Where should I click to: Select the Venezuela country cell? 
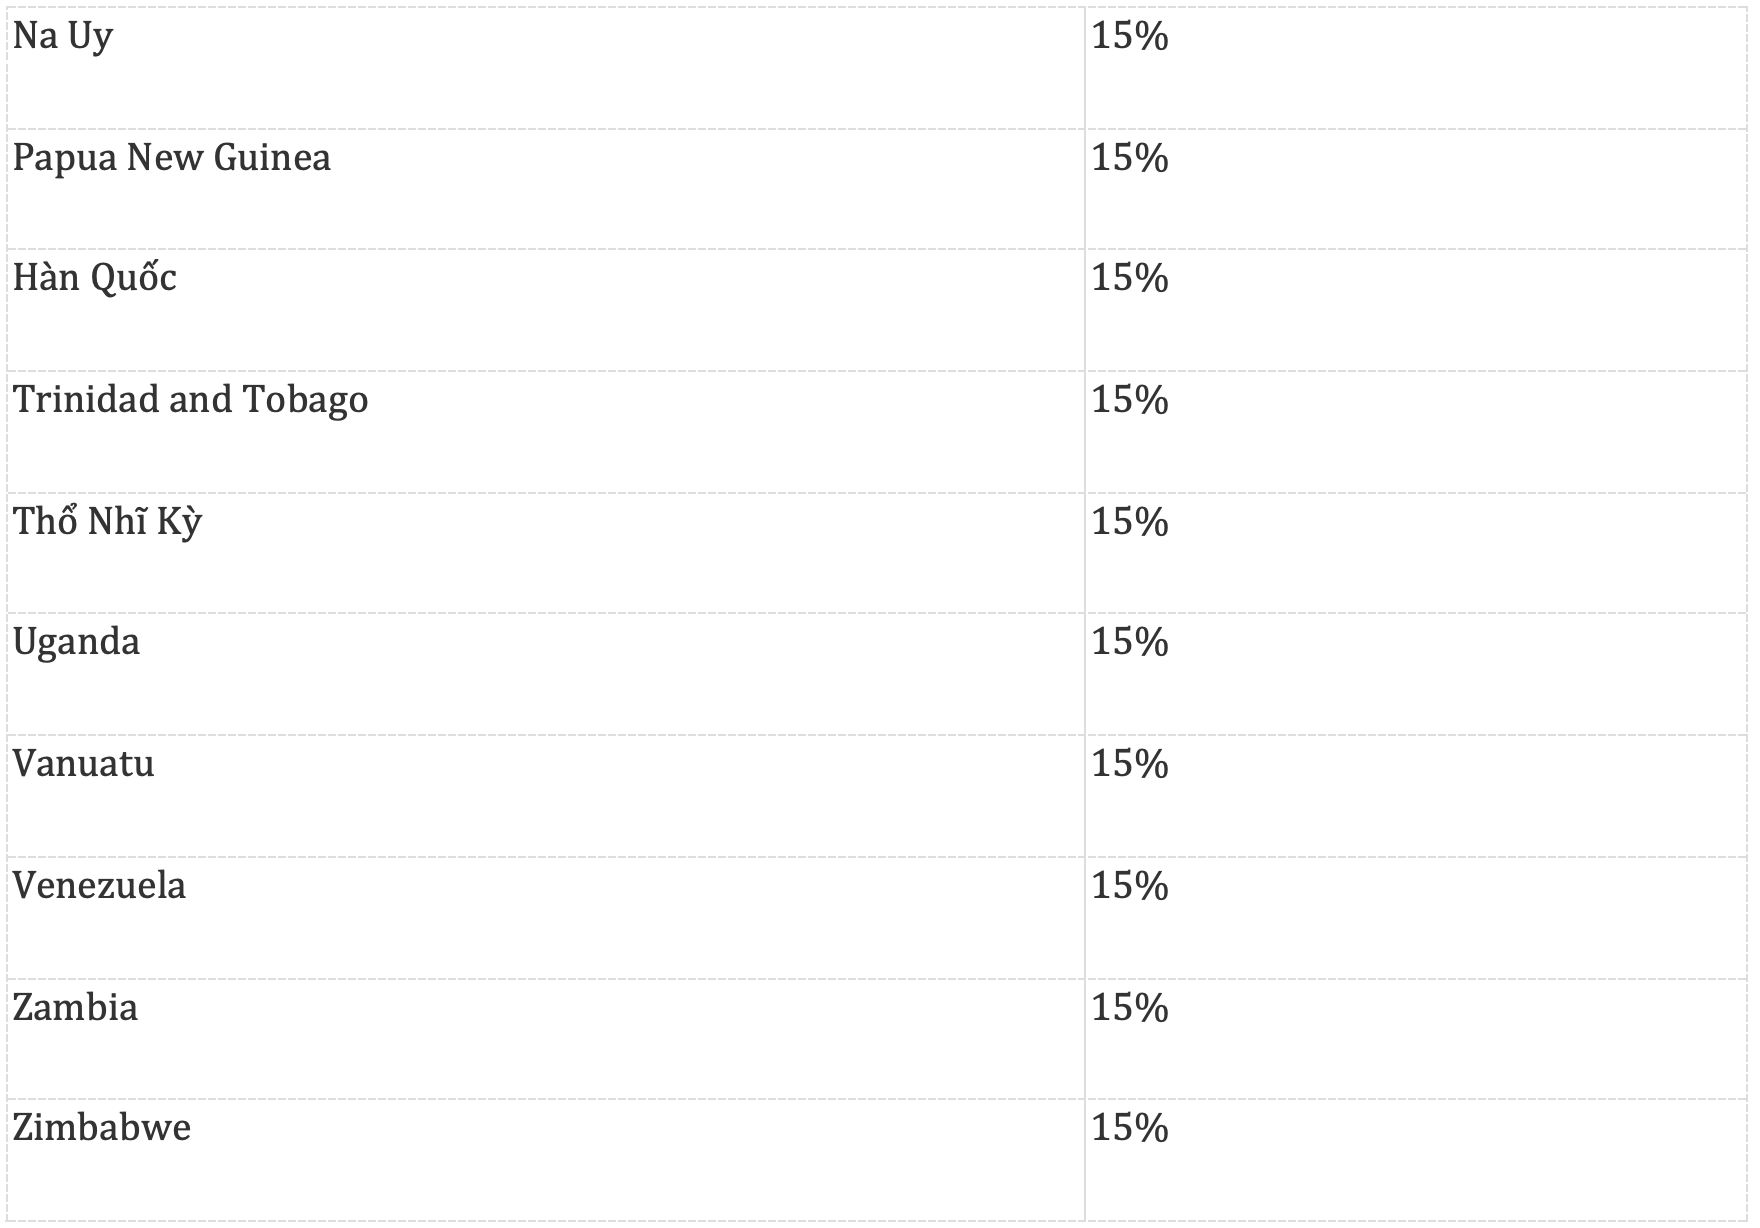coord(99,886)
